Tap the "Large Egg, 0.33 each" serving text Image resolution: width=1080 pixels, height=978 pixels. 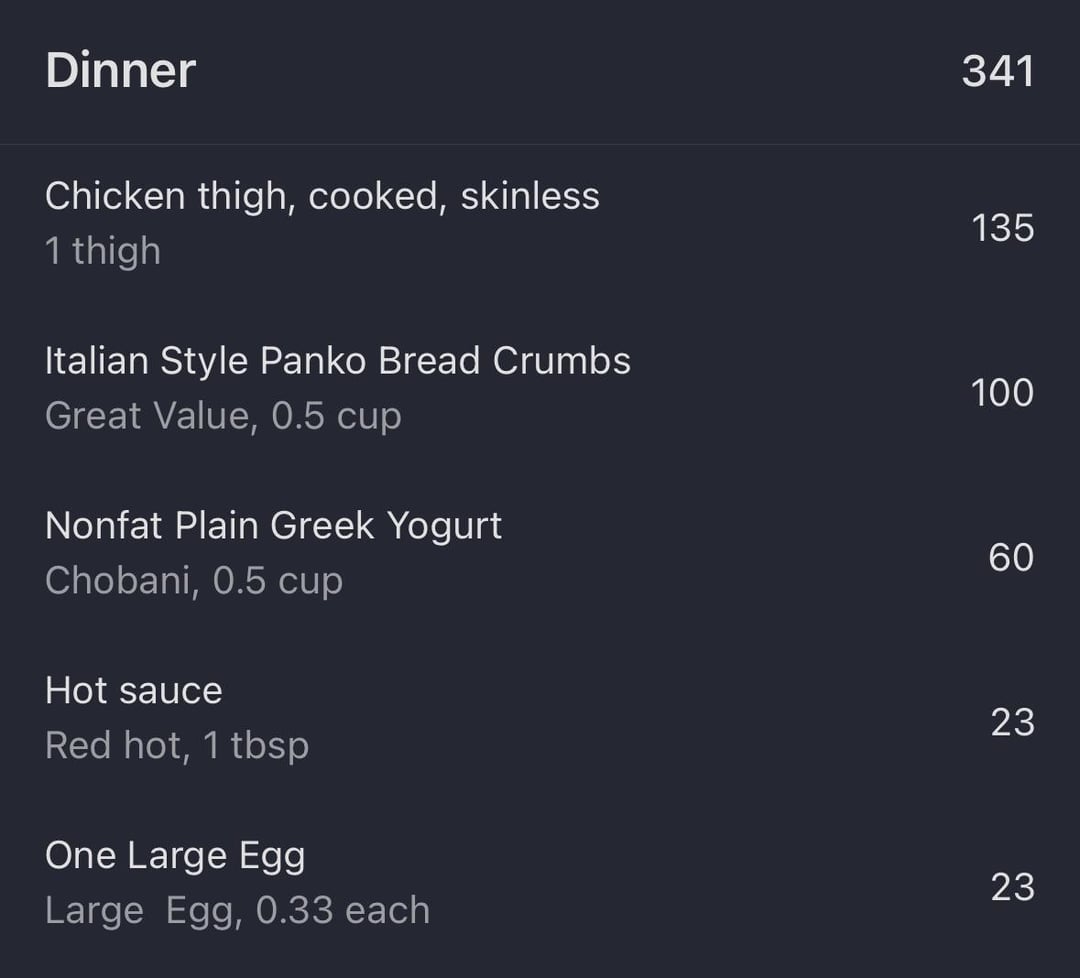pyautogui.click(x=237, y=911)
